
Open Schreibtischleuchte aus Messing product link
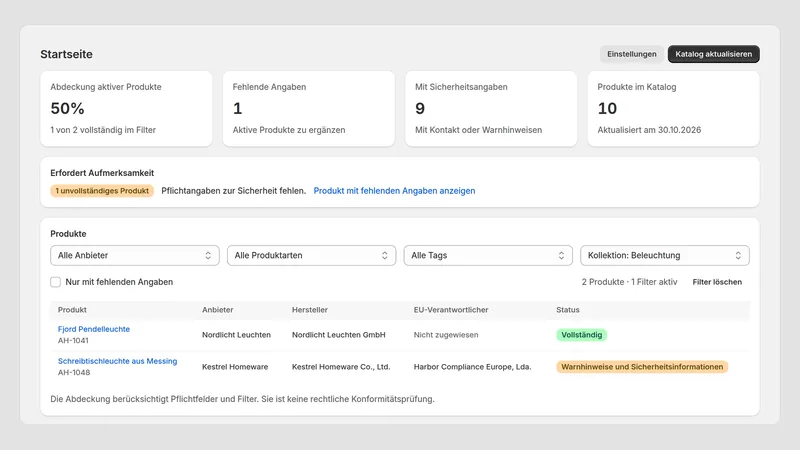coord(117,361)
